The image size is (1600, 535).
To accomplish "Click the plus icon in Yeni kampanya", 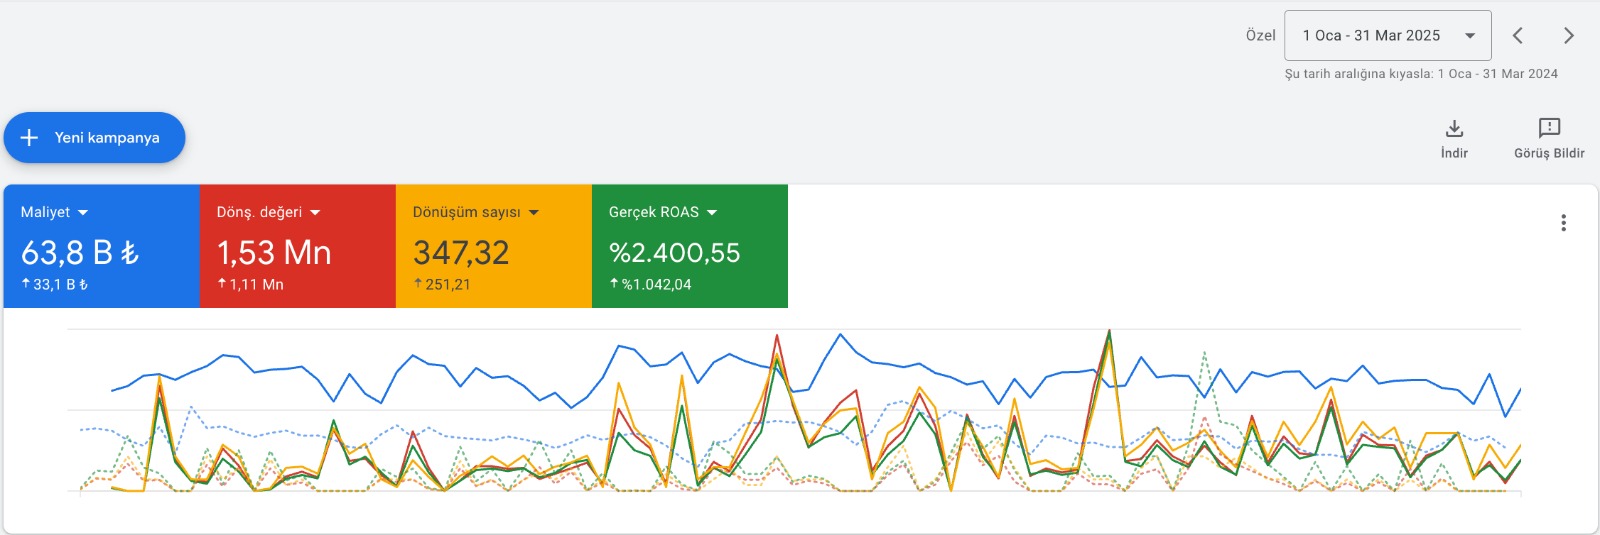I will [x=30, y=138].
